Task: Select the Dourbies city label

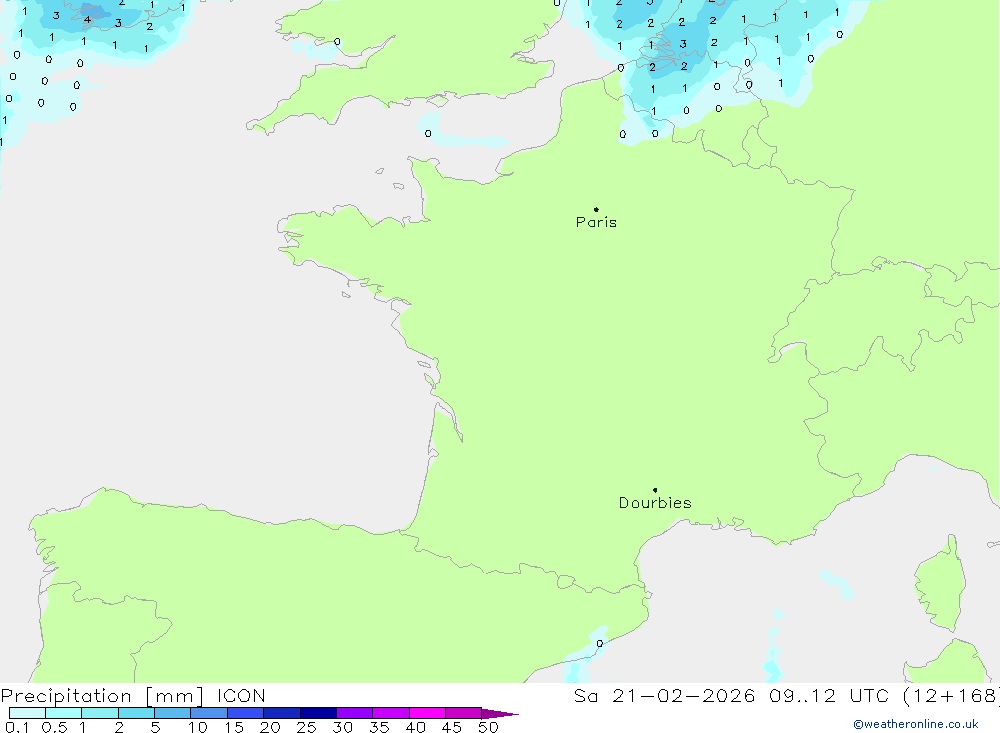Action: tap(655, 503)
